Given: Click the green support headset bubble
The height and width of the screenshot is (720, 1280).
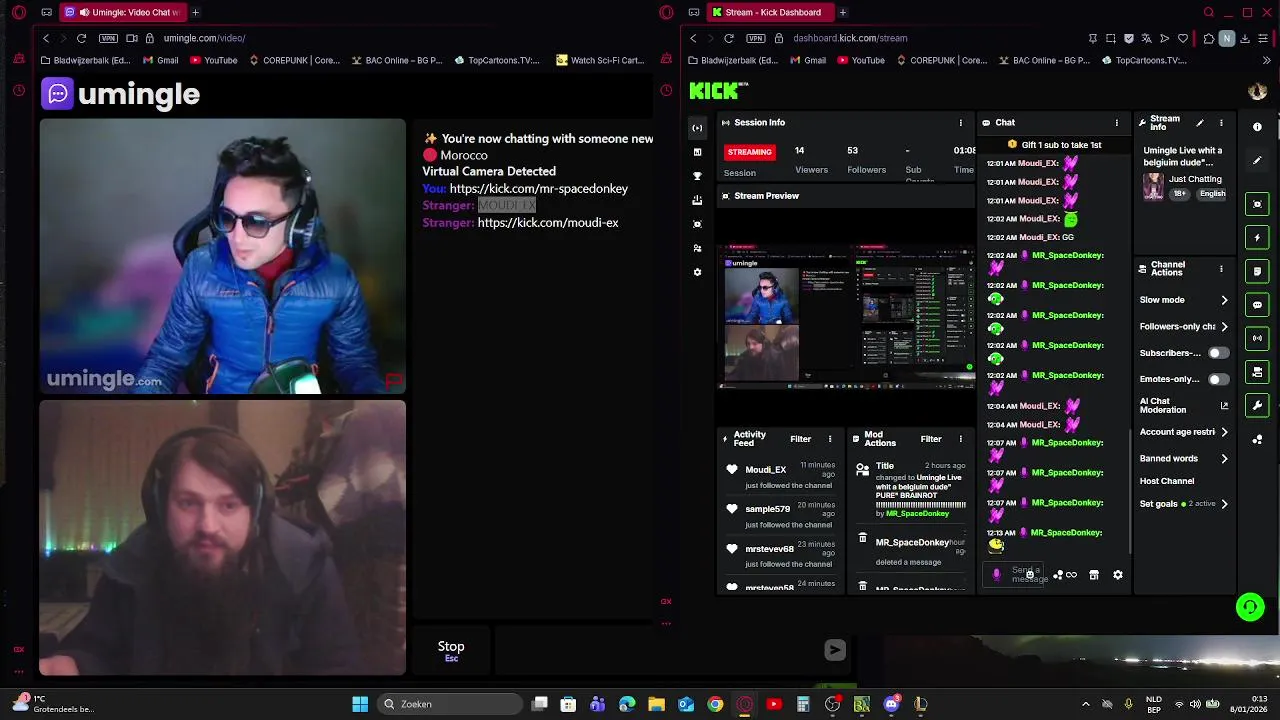Looking at the screenshot, I should (1250, 607).
